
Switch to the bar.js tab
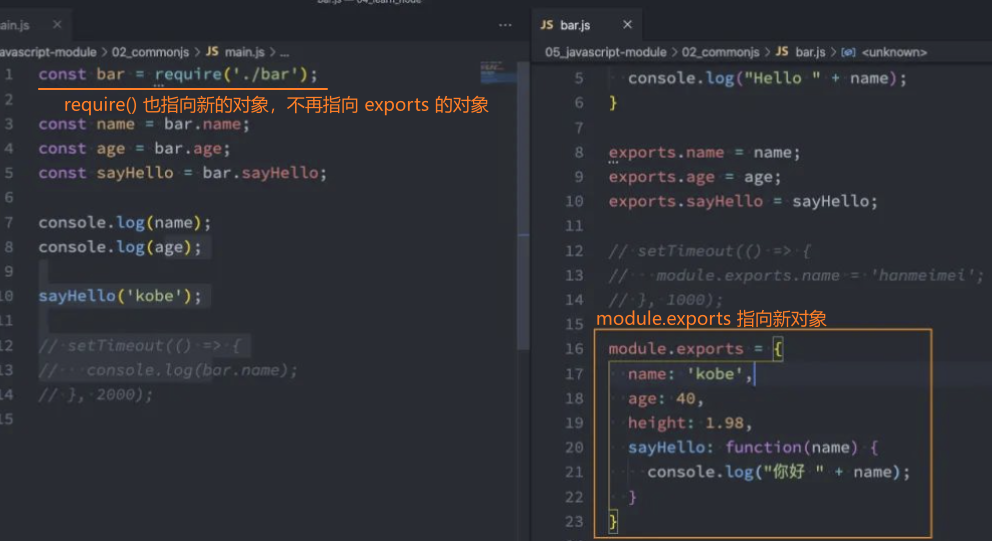(574, 24)
